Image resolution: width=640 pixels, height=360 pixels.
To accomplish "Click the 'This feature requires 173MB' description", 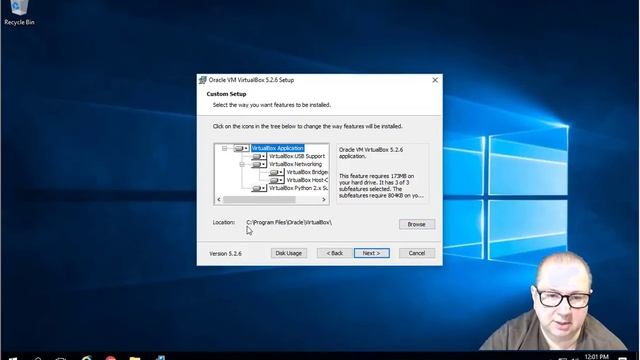I will (x=381, y=186).
